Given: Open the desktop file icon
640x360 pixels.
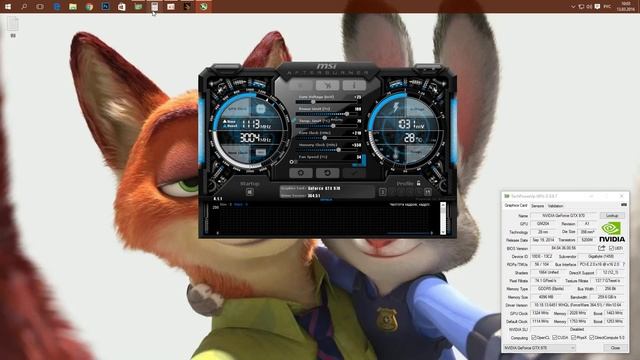Looking at the screenshot, I should [x=13, y=27].
